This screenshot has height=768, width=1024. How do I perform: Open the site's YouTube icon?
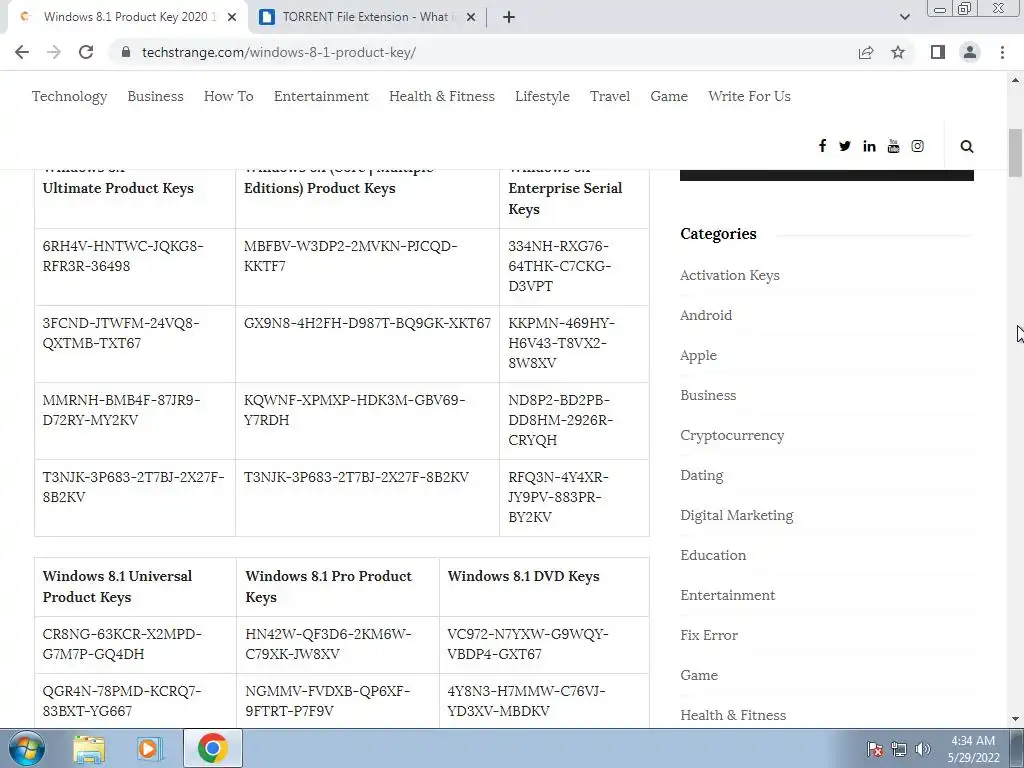tap(893, 146)
